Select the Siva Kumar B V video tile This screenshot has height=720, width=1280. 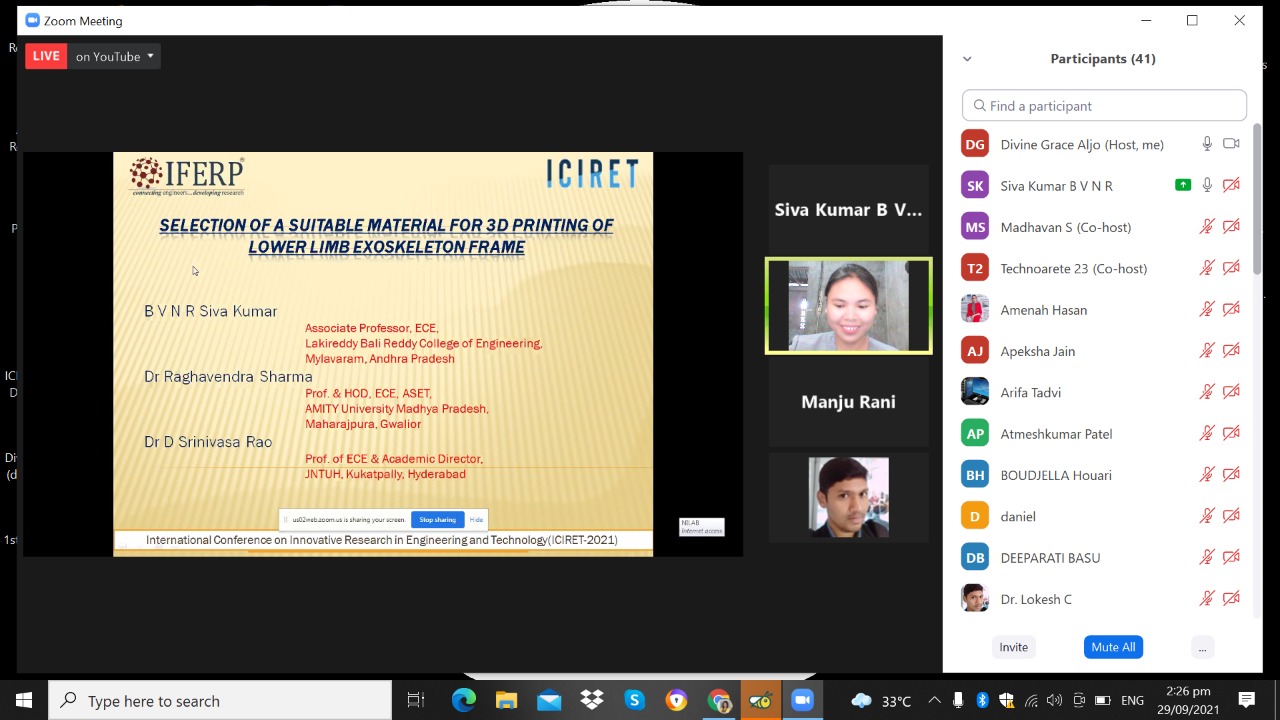pyautogui.click(x=848, y=209)
